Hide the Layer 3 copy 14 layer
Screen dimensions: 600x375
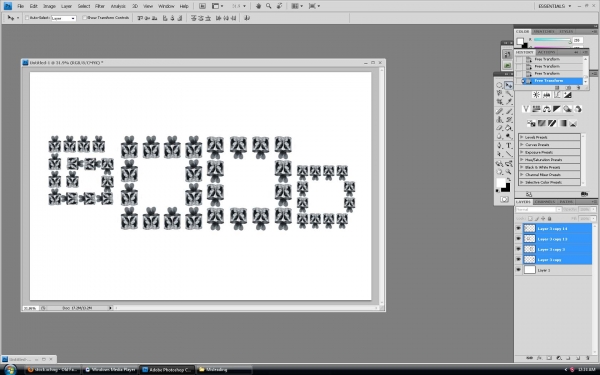(518, 228)
